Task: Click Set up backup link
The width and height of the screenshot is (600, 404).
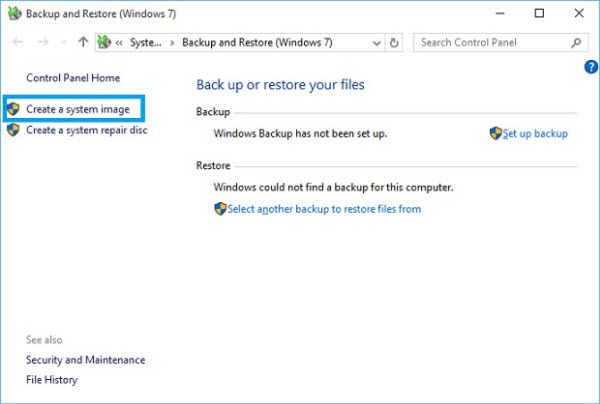Action: (535, 134)
